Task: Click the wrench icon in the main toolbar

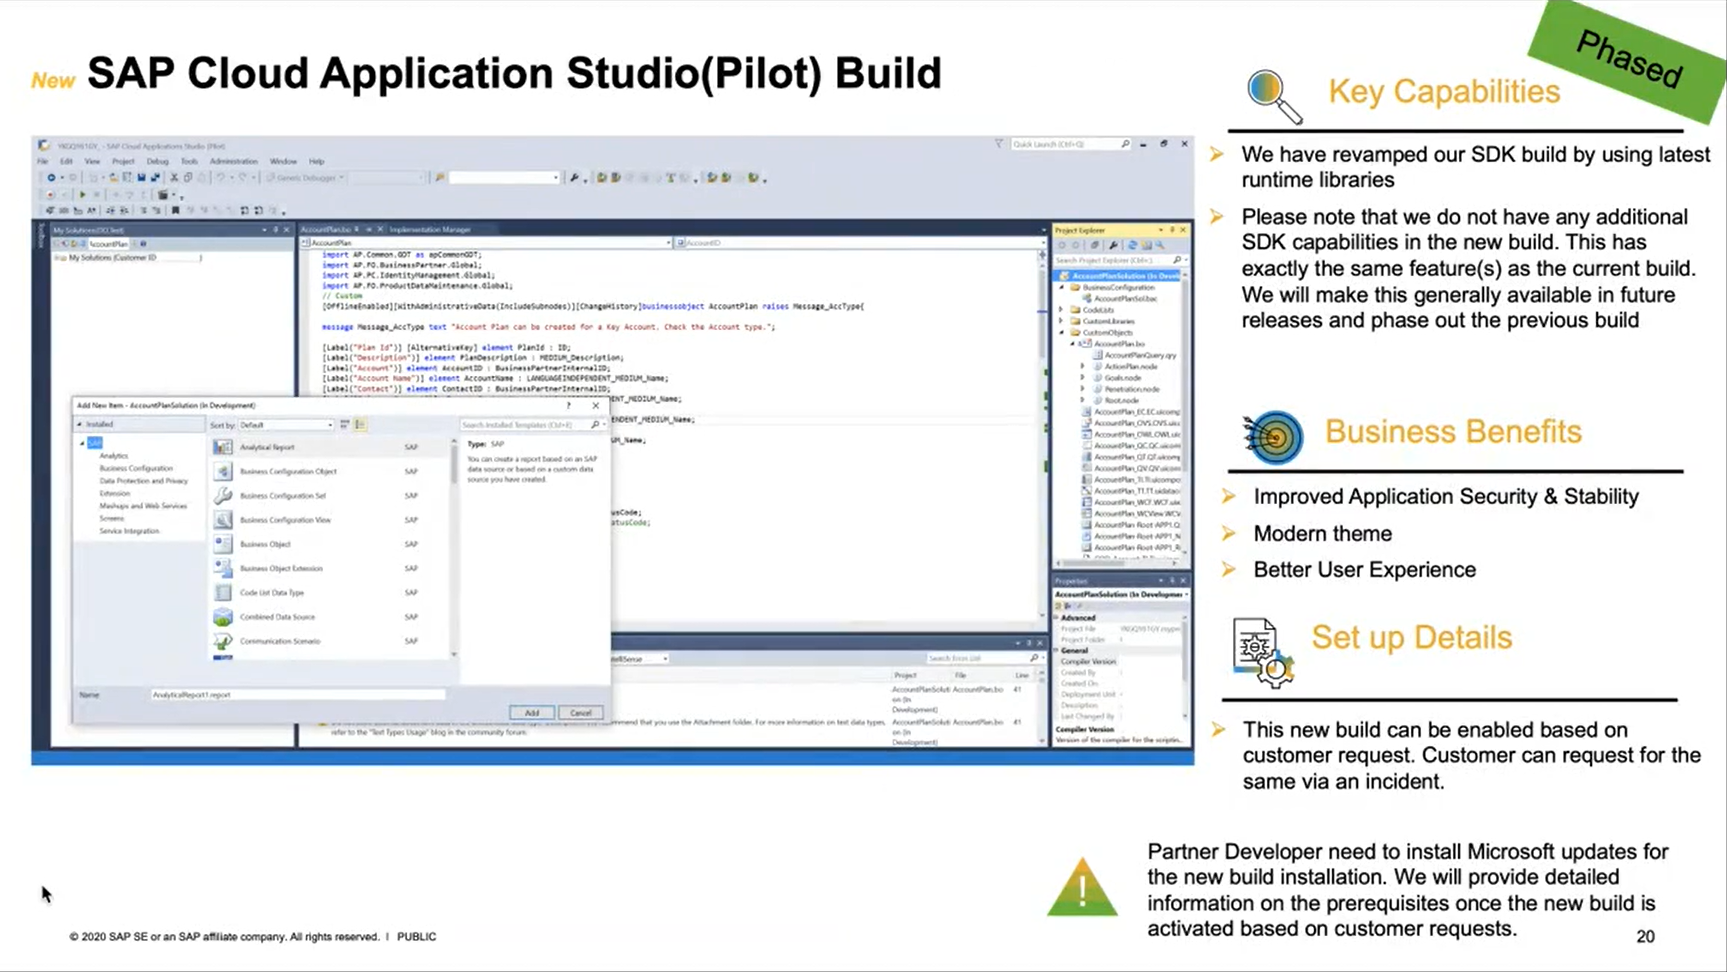Action: 574,178
